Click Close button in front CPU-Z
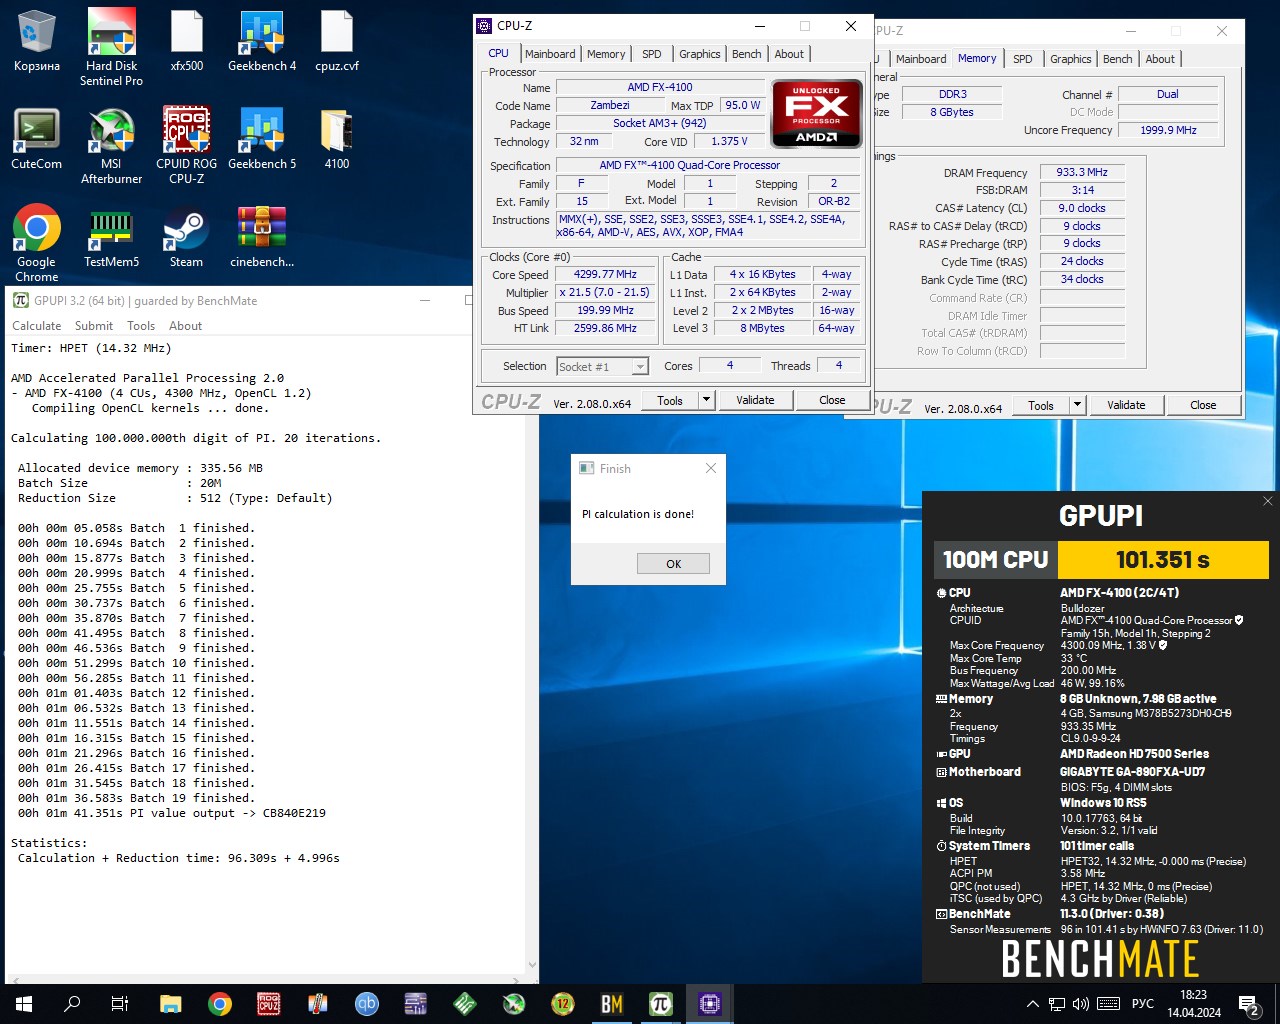The height and width of the screenshot is (1024, 1280). click(832, 400)
